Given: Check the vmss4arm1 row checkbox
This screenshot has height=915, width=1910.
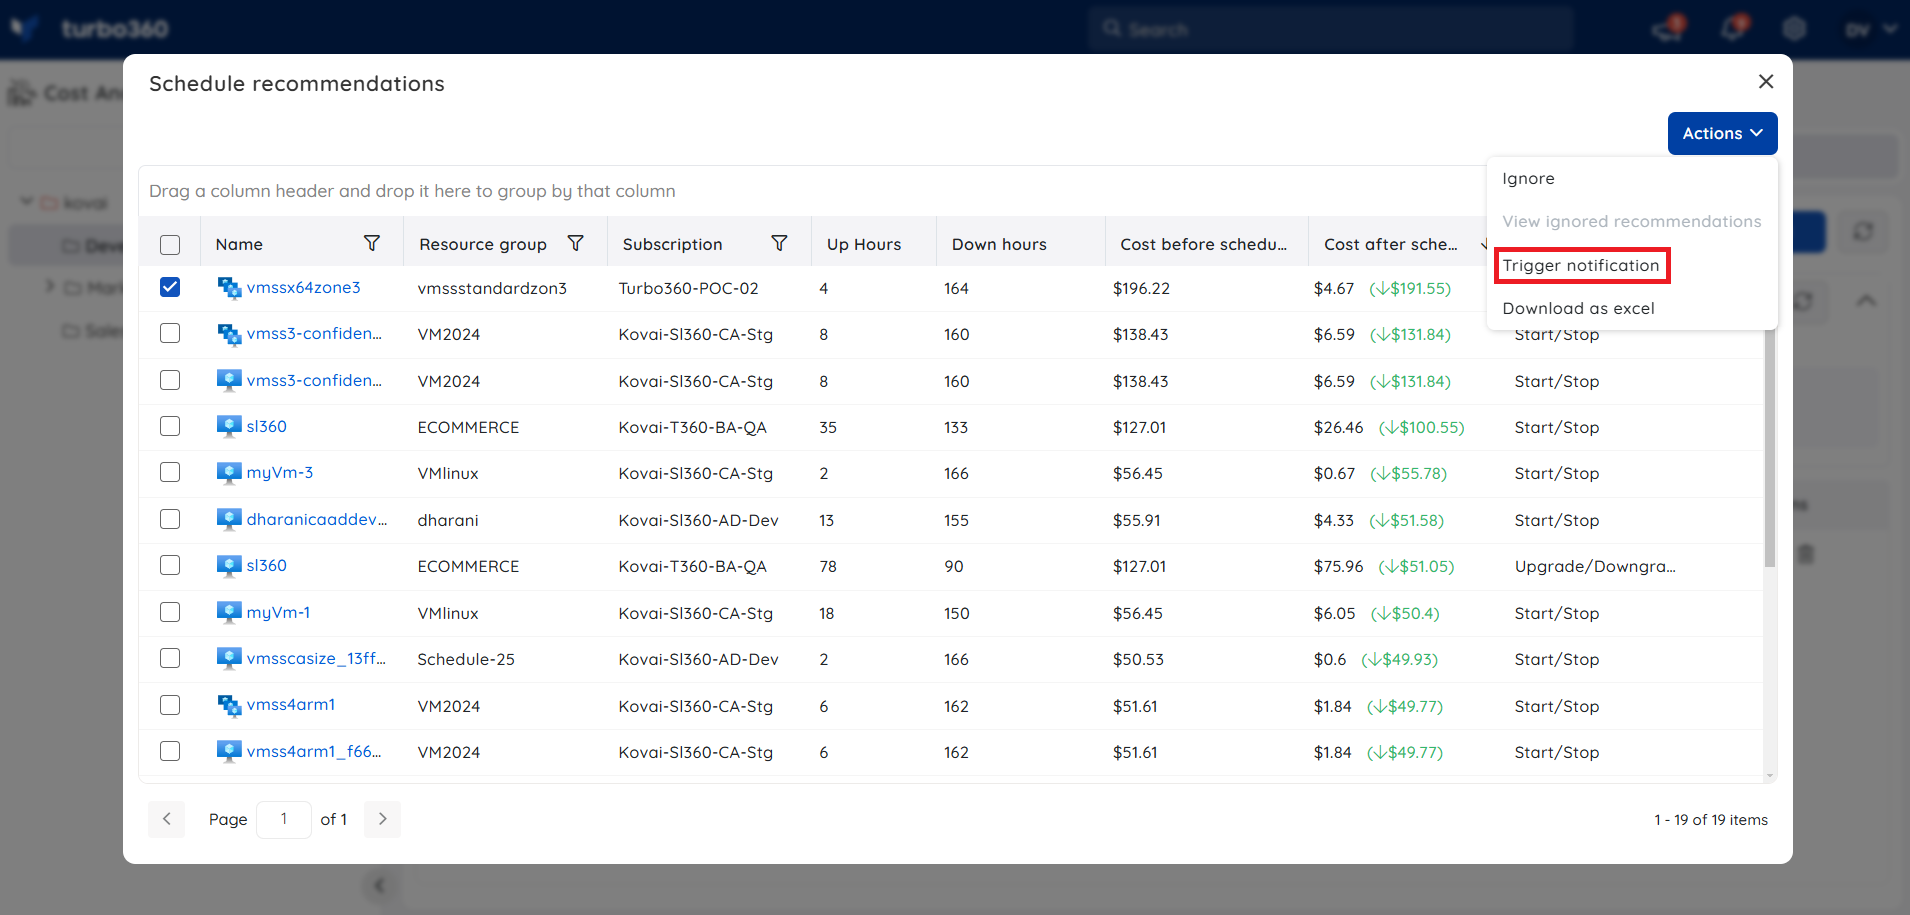Looking at the screenshot, I should pyautogui.click(x=170, y=705).
